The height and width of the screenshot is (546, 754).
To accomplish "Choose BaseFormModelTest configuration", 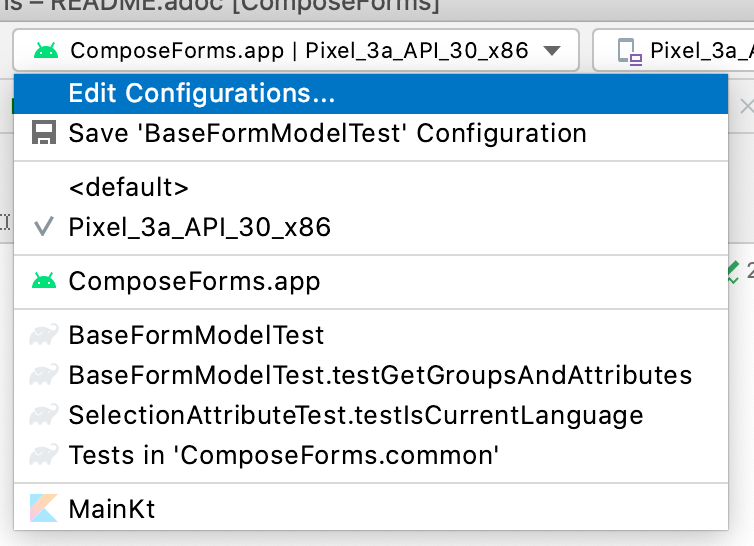I will (371, 335).
